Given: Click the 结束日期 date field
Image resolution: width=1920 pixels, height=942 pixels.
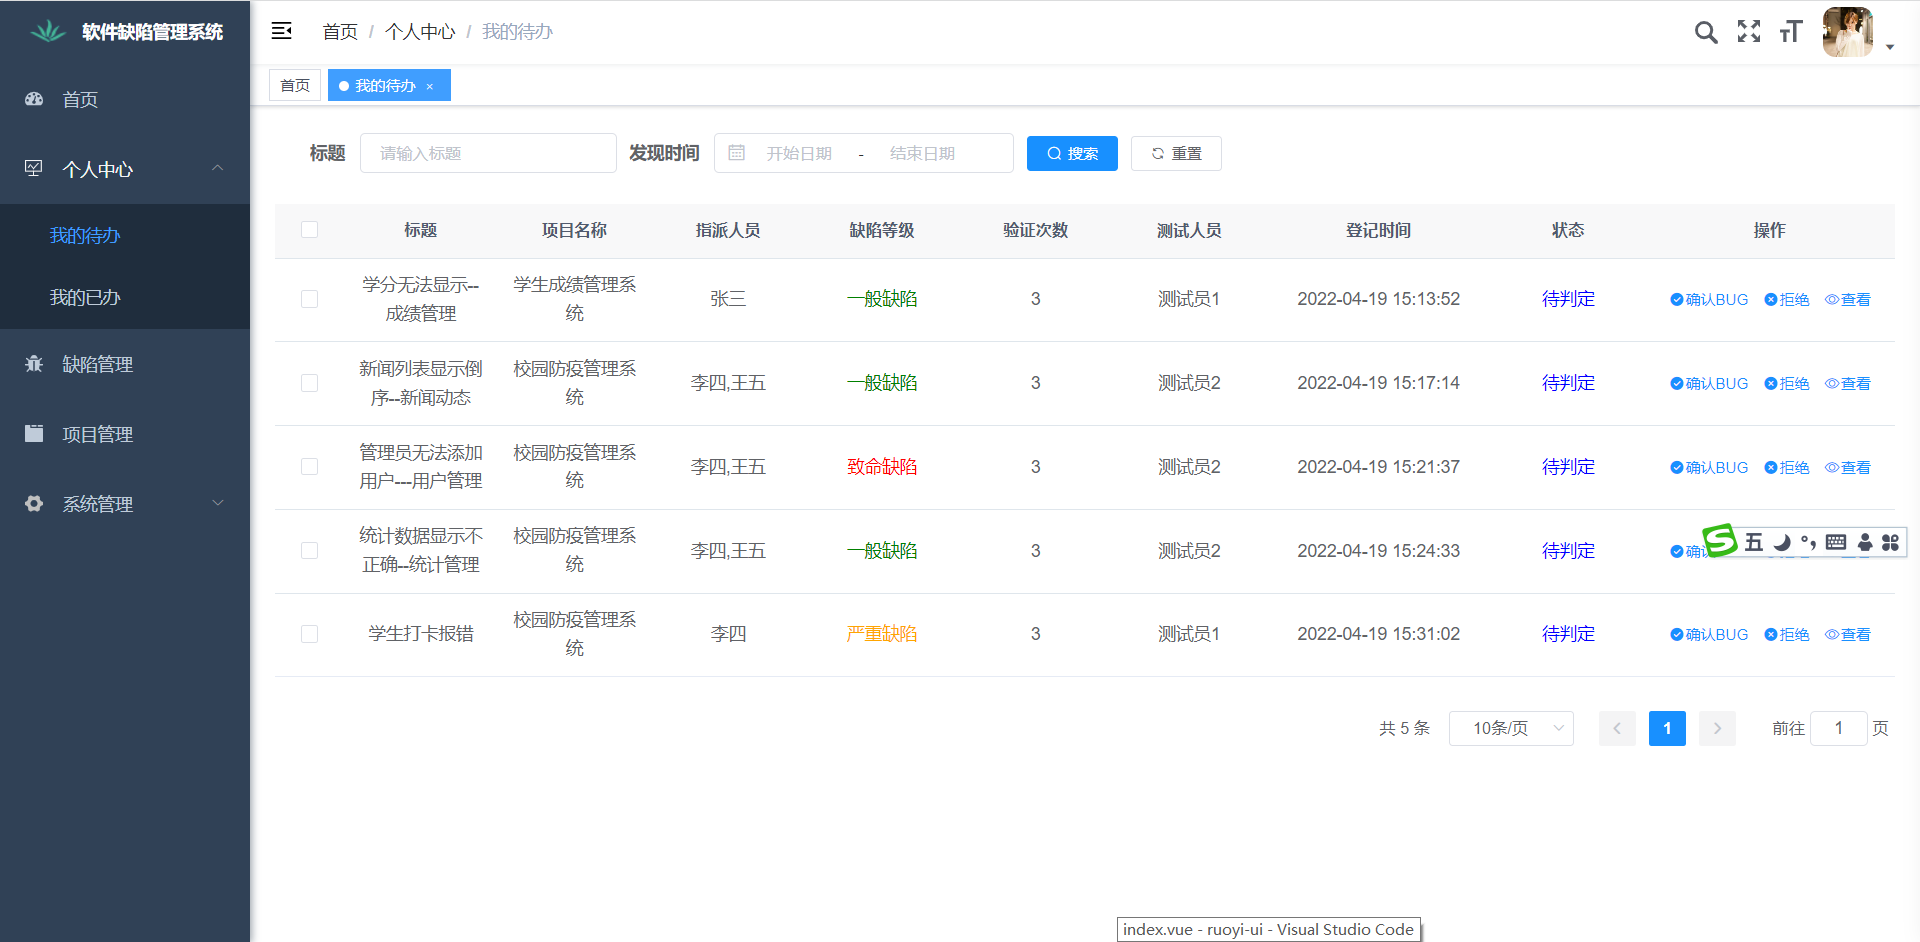Looking at the screenshot, I should 922,153.
